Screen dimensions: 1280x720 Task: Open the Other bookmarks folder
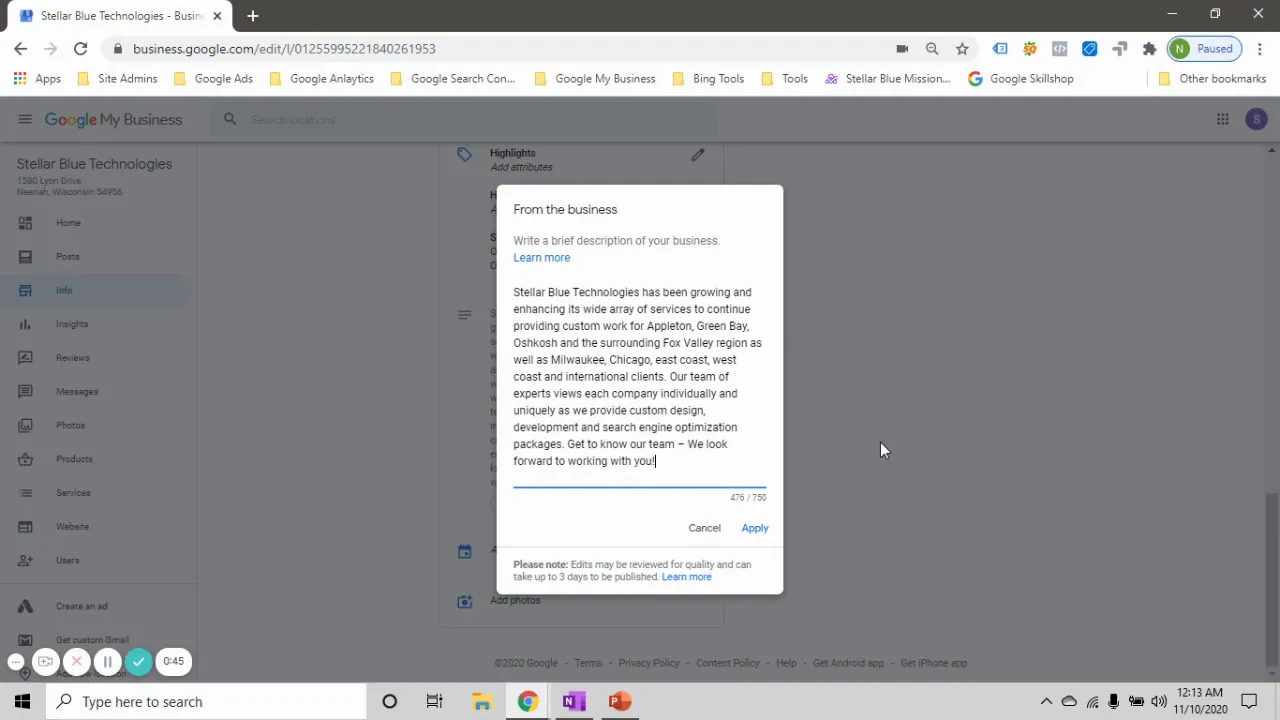[1212, 78]
